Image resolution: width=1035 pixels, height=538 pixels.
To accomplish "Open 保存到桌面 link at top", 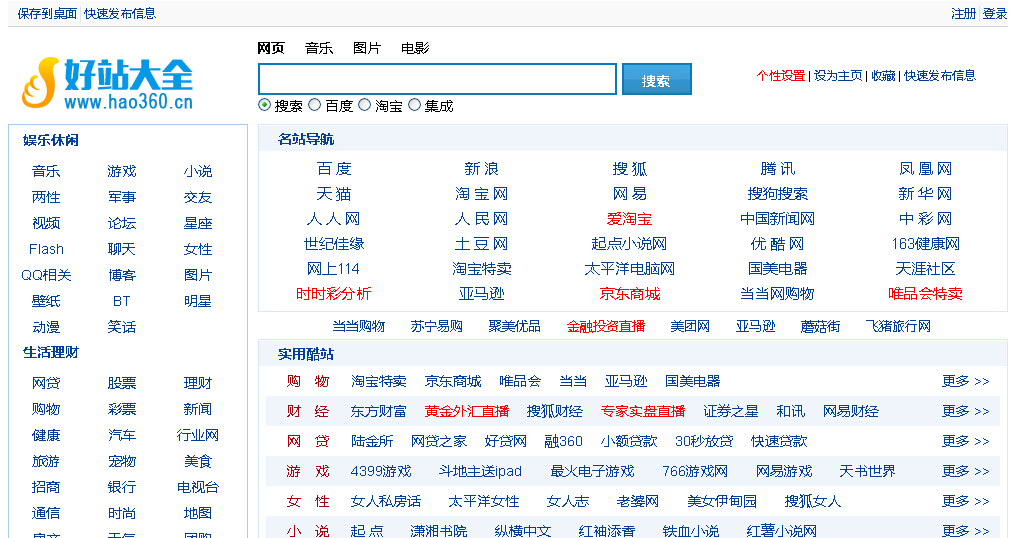I will [47, 14].
